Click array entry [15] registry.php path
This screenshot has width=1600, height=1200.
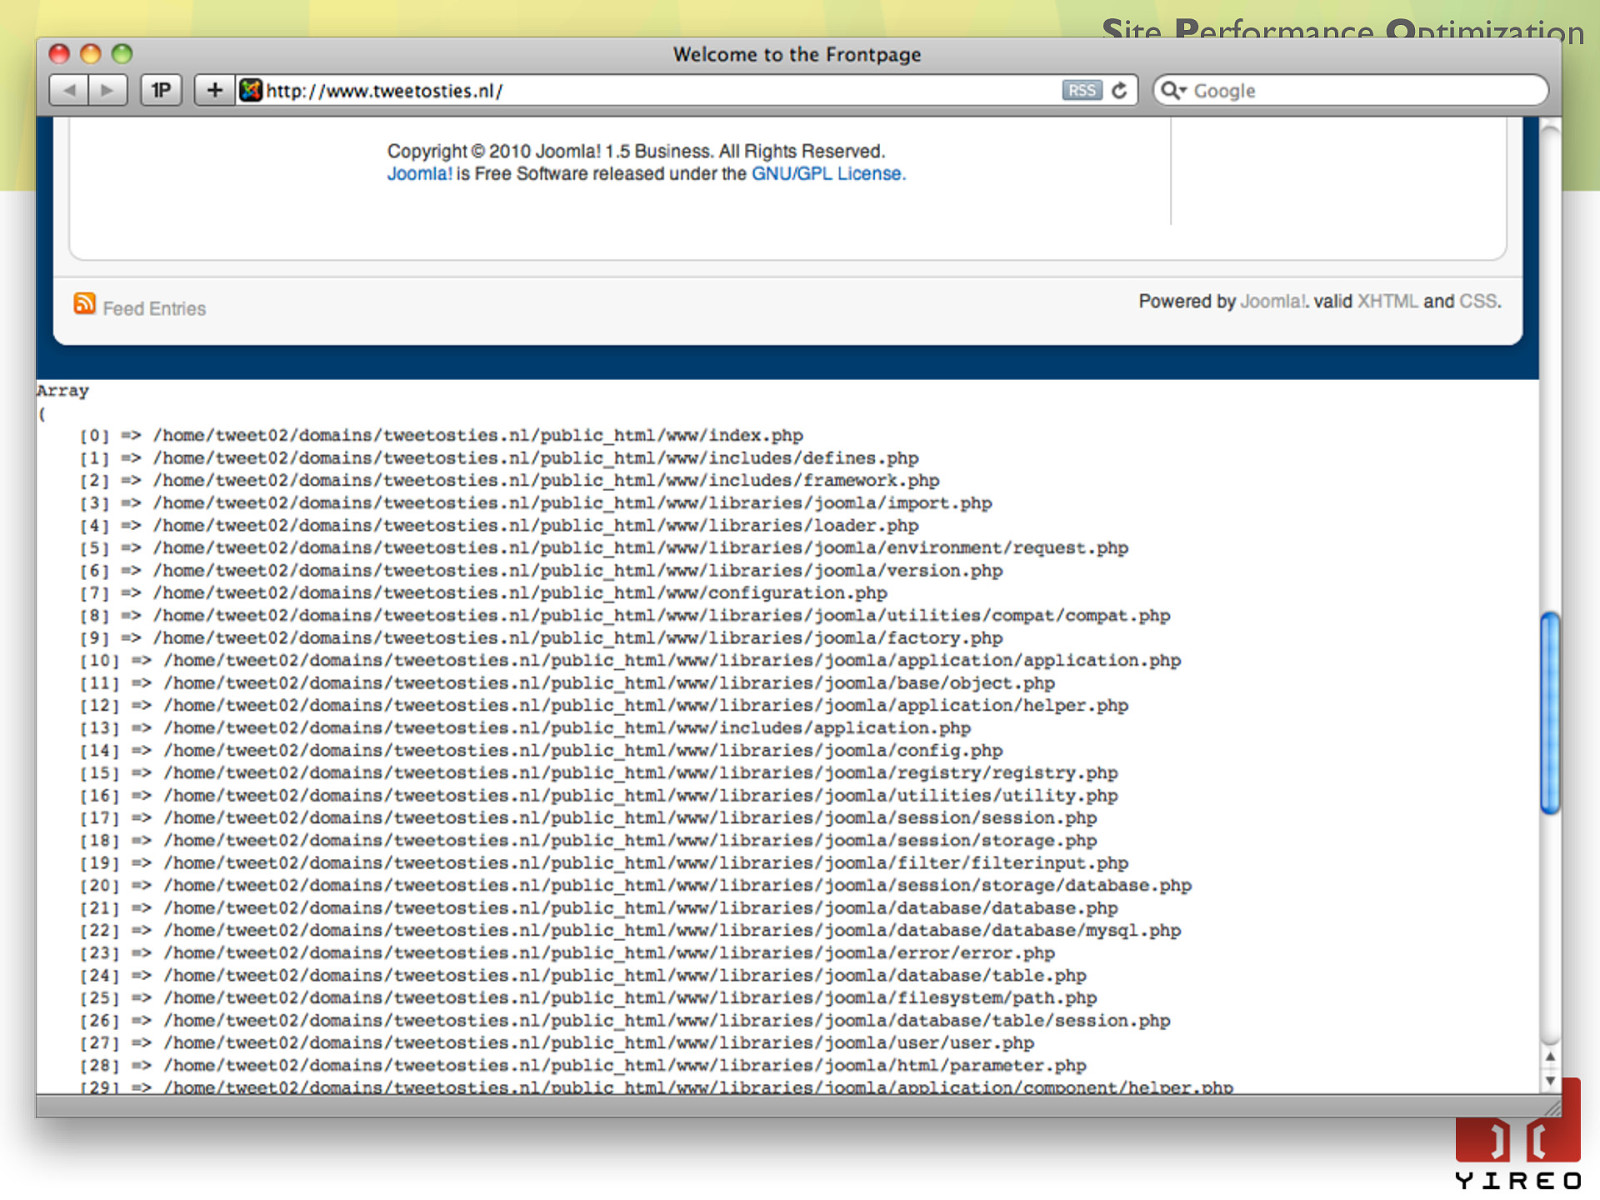pos(641,773)
